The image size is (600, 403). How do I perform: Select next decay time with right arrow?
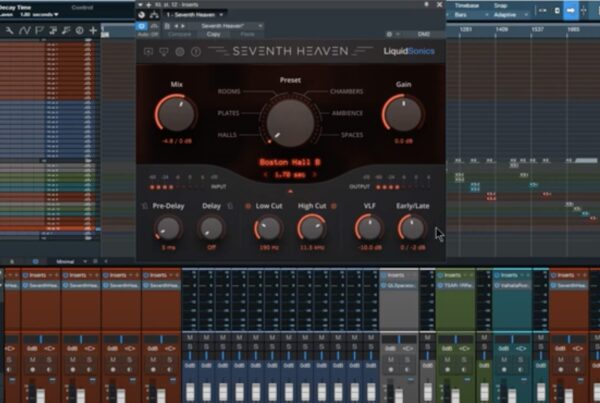click(315, 175)
